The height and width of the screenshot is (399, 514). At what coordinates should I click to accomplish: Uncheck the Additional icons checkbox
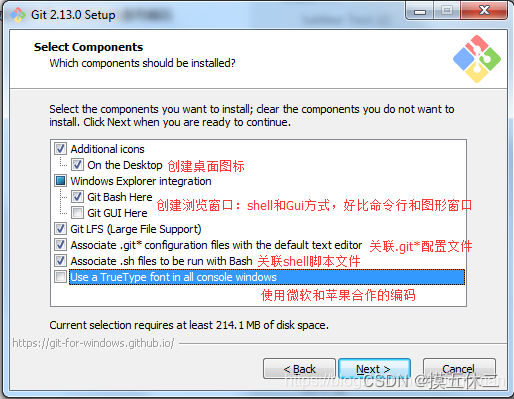pyautogui.click(x=60, y=149)
